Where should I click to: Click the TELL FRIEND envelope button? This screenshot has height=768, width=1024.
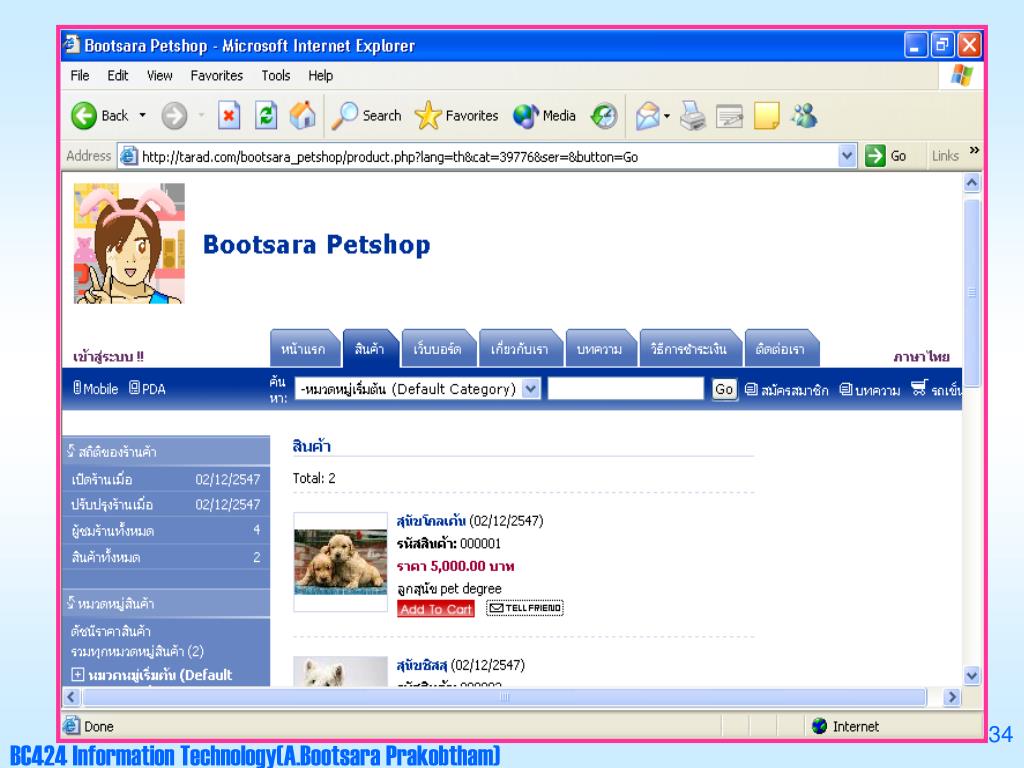click(525, 608)
